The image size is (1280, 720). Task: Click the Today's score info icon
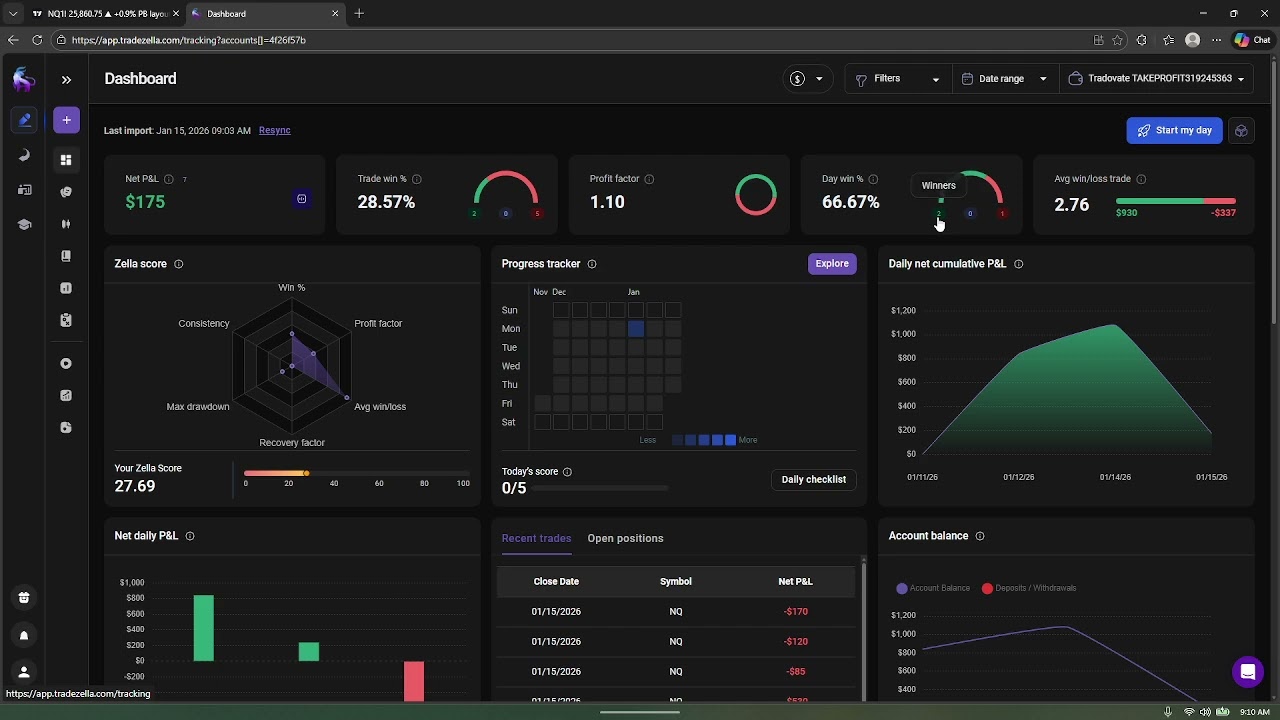(567, 472)
